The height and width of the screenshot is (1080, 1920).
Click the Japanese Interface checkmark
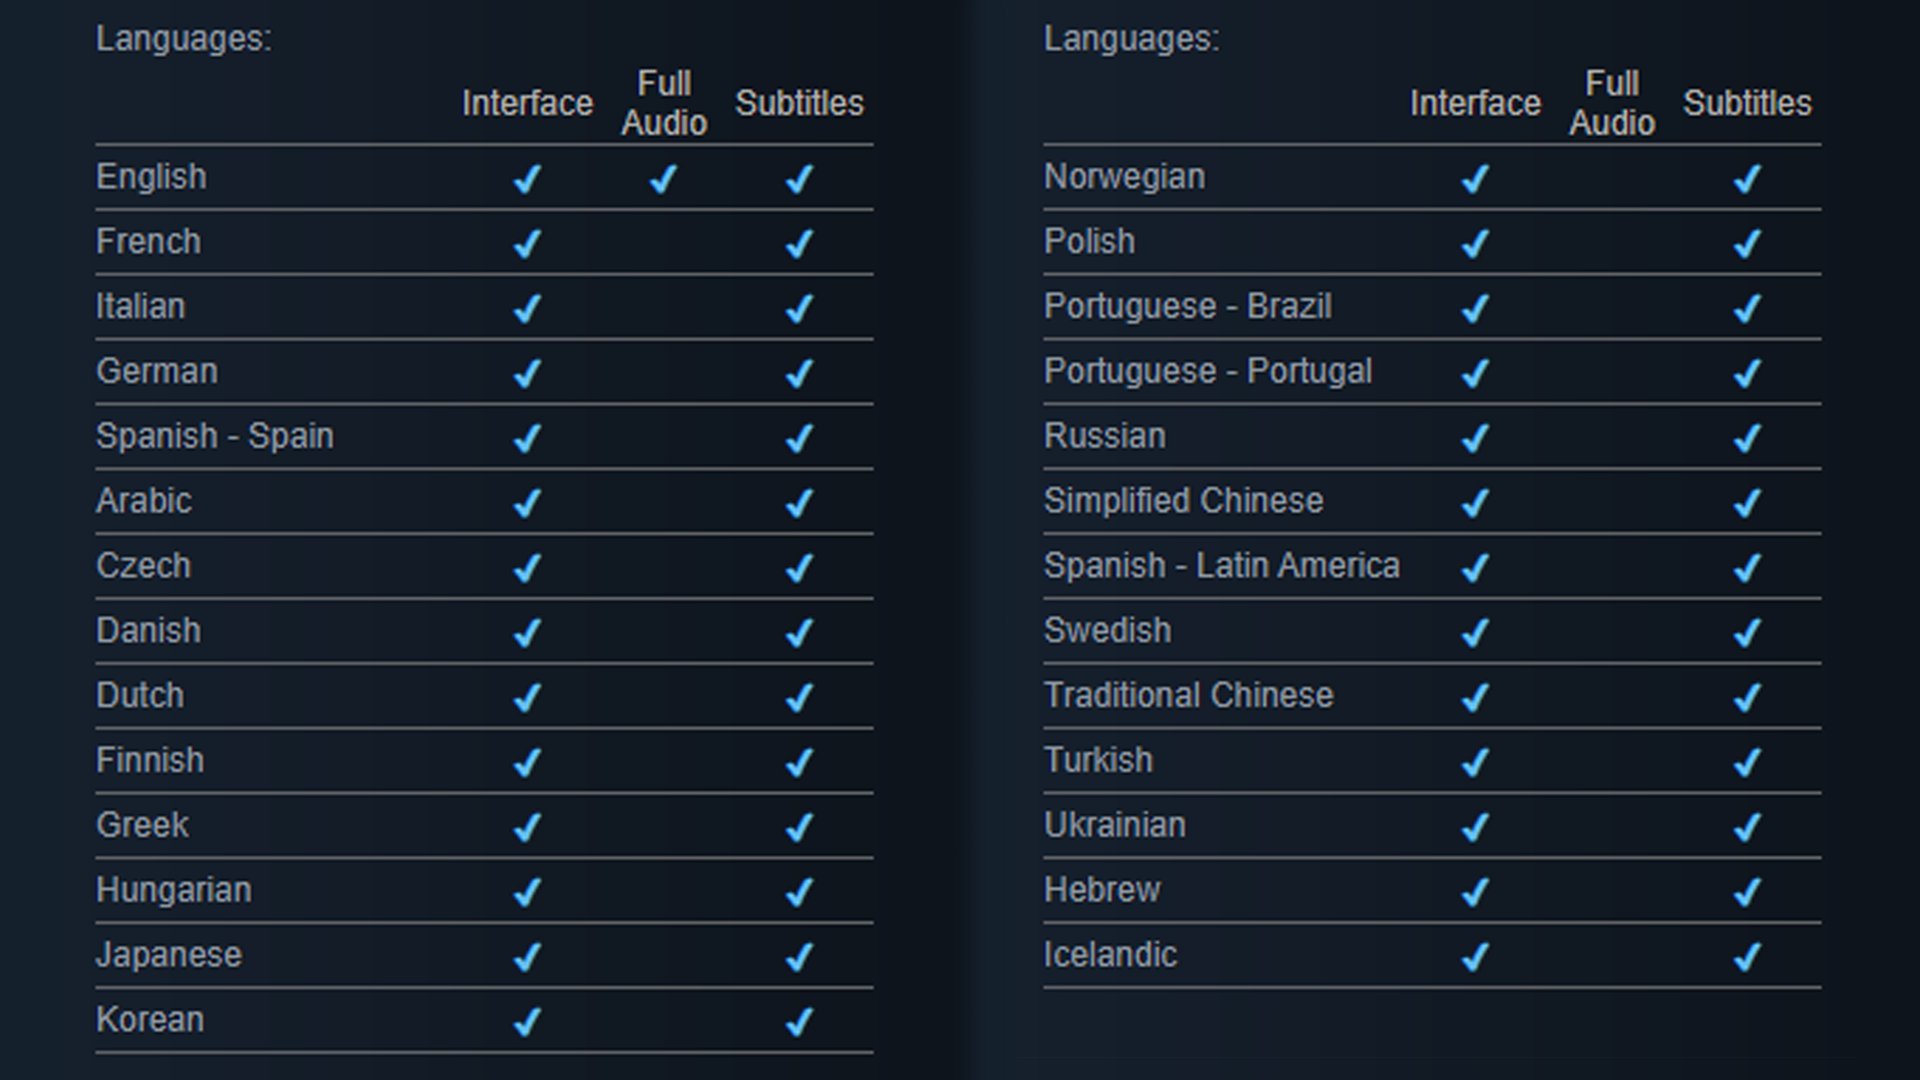click(x=527, y=957)
